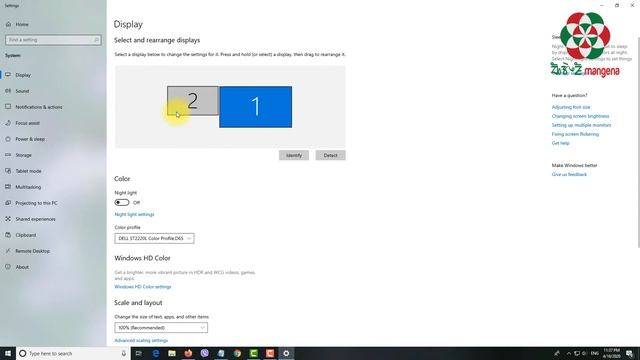Click the Identify button

[x=294, y=156]
